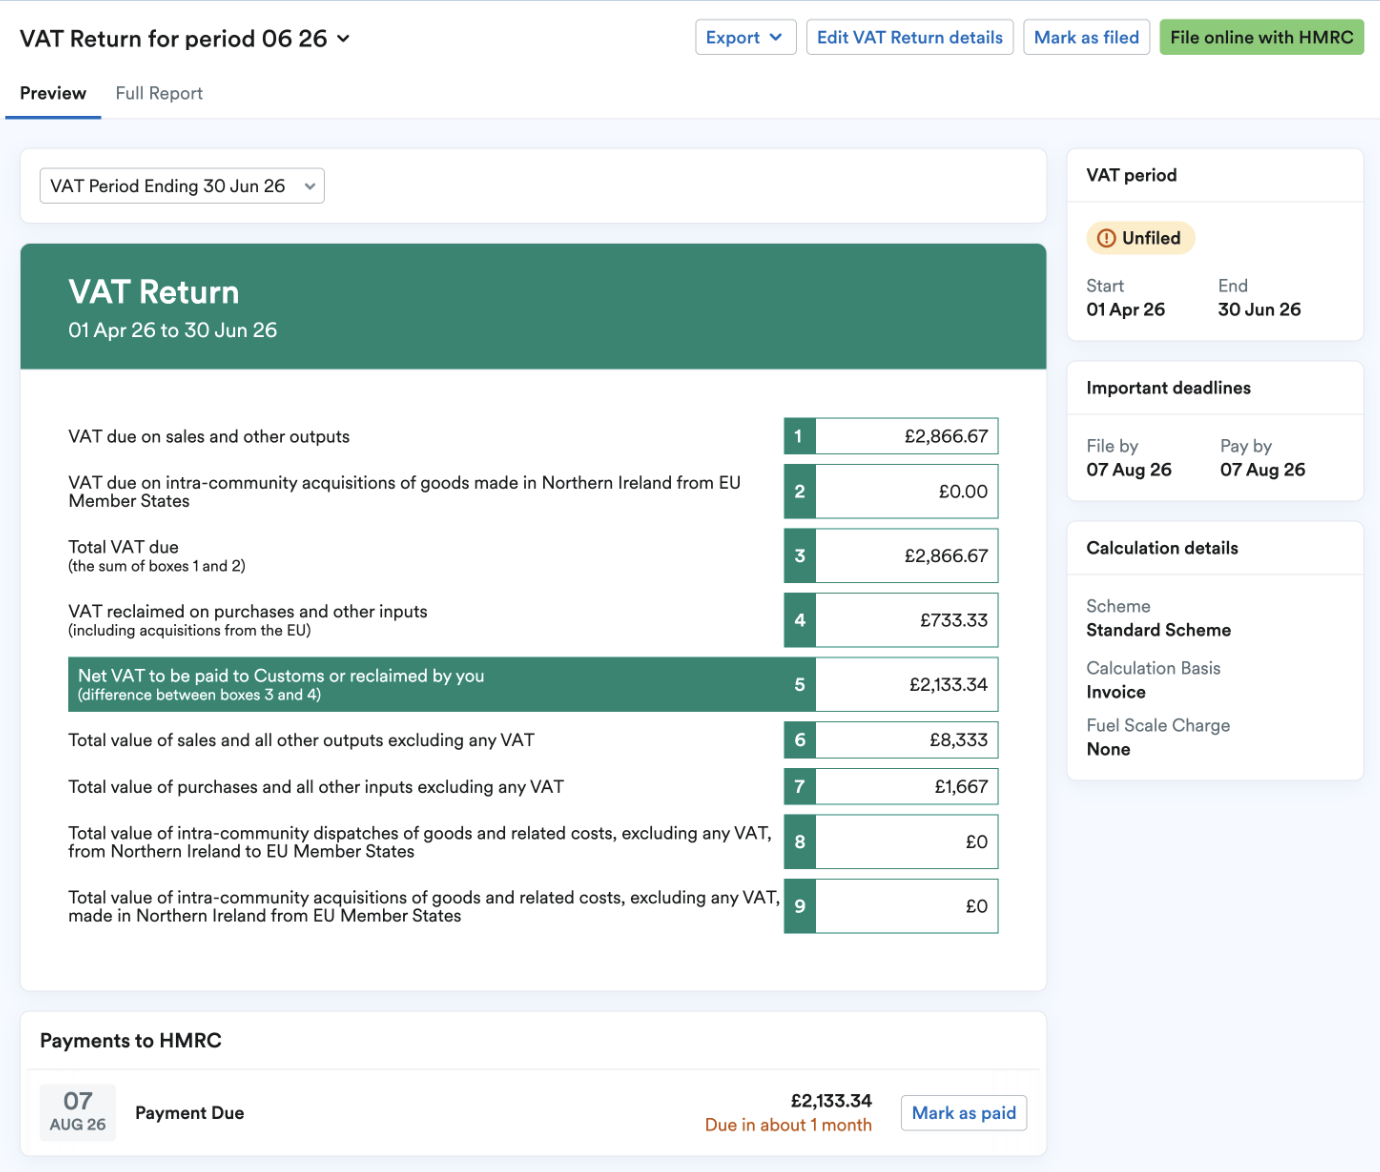Screen dimensions: 1380x1172
Task: Click box 9 value £0
Action: click(906, 907)
